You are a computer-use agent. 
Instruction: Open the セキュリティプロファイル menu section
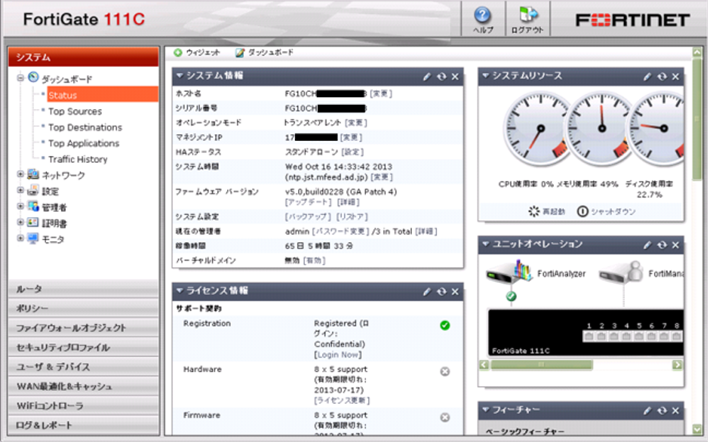(x=84, y=347)
